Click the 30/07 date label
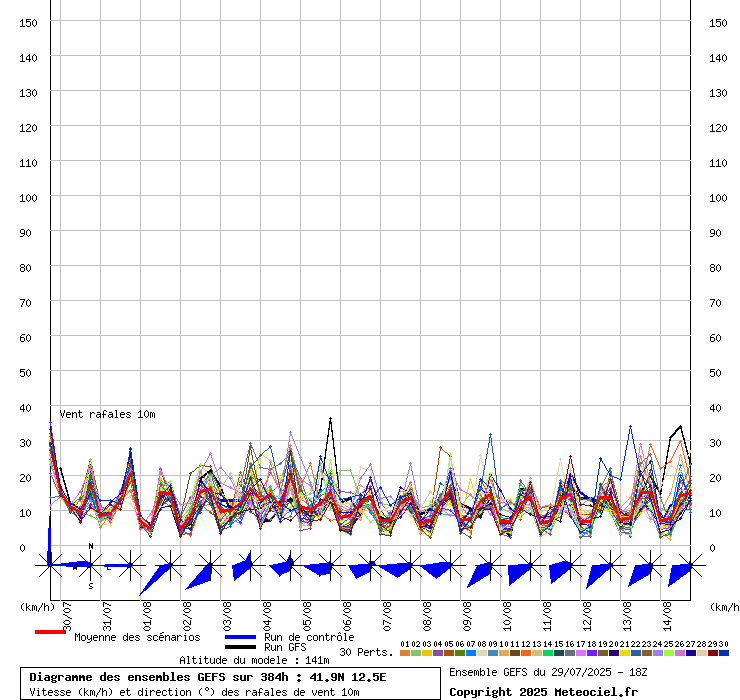Viewport: 740px width, 700px height. click(67, 616)
